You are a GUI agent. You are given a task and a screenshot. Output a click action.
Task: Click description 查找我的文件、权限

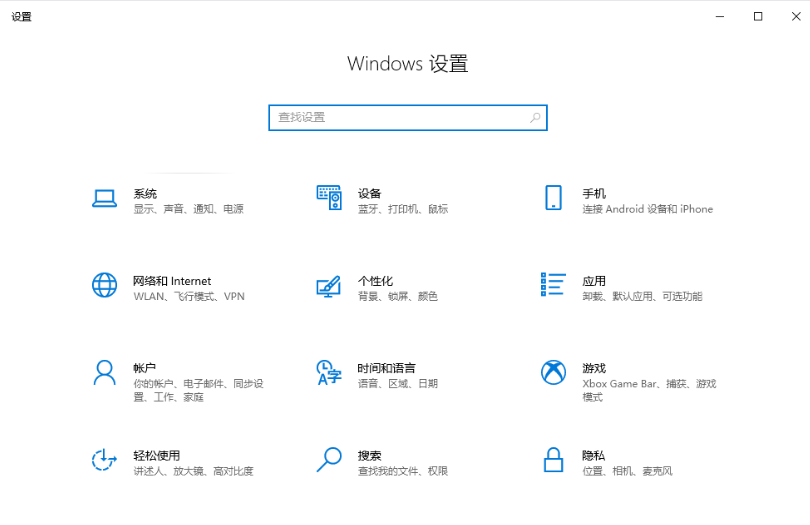(403, 471)
